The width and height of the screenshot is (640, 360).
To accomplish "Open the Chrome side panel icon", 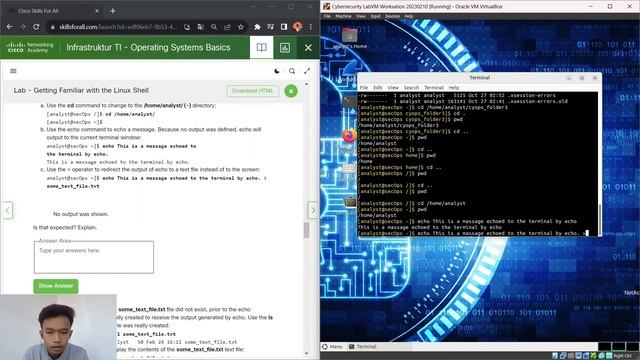I will tap(284, 27).
